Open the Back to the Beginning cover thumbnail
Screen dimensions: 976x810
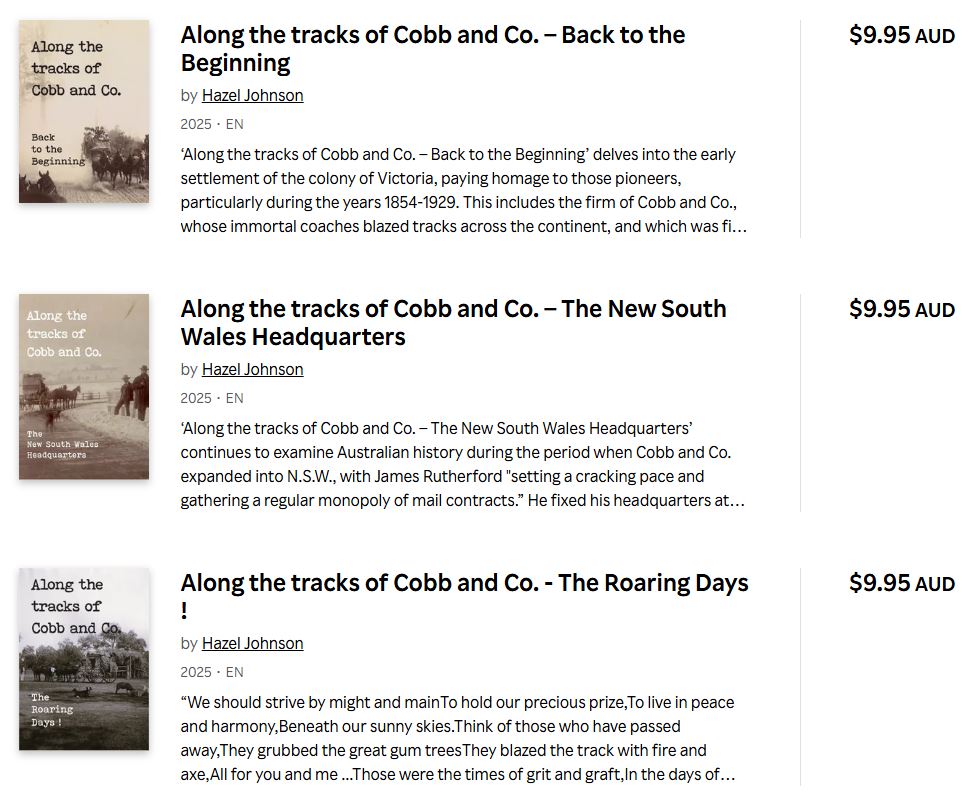tap(84, 111)
